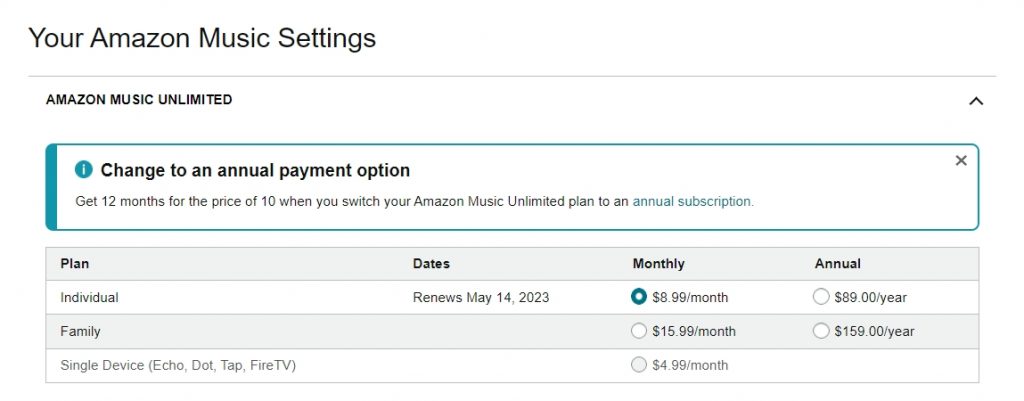Image resolution: width=1024 pixels, height=401 pixels.
Task: Collapse the Amazon Music Unlimited section chevron
Action: pos(976,101)
